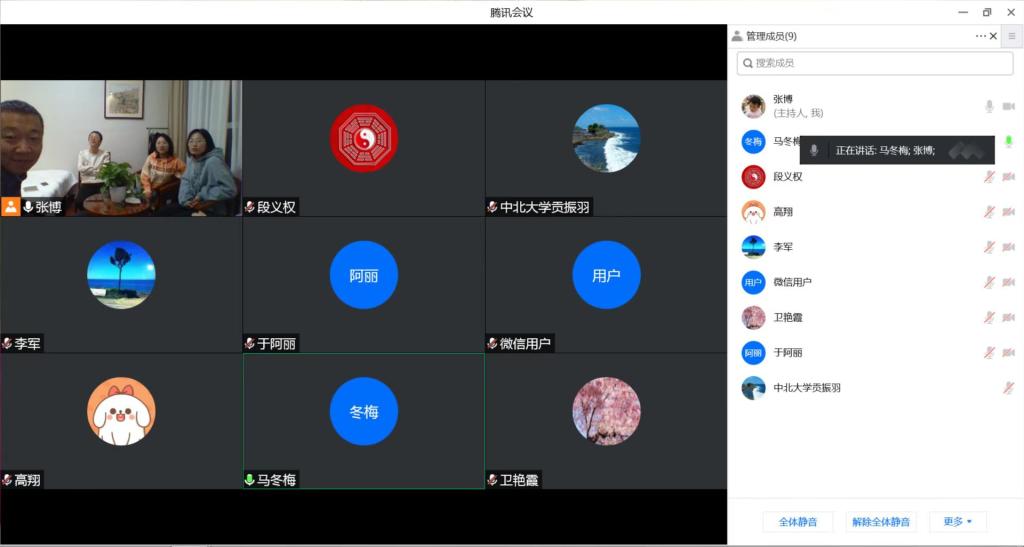Toggle 张博's camera icon in member list
The width and height of the screenshot is (1024, 547).
[x=1008, y=106]
